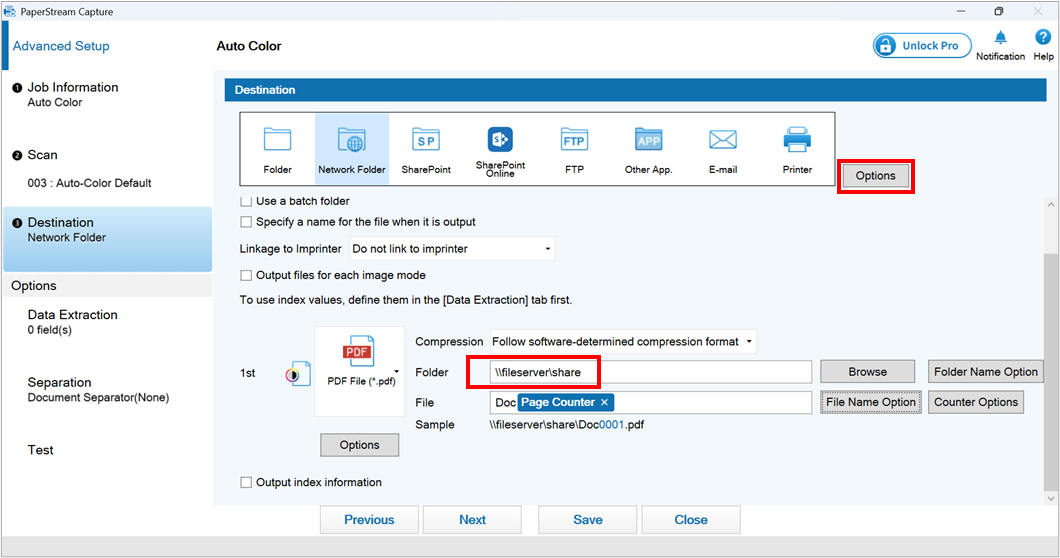Check Specify a name for the file when output
Viewport: 1060px width, 558px height.
[x=246, y=222]
